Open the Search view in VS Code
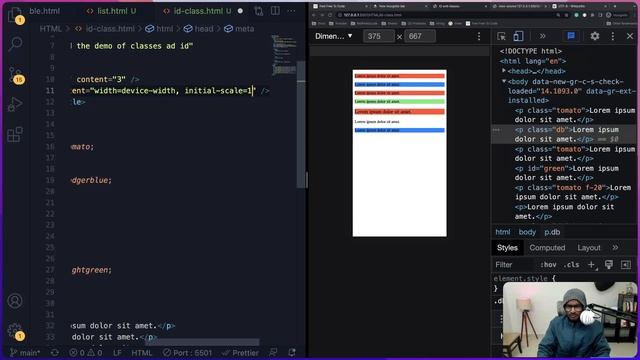Viewport: 640px width, 360px height. tap(15, 43)
